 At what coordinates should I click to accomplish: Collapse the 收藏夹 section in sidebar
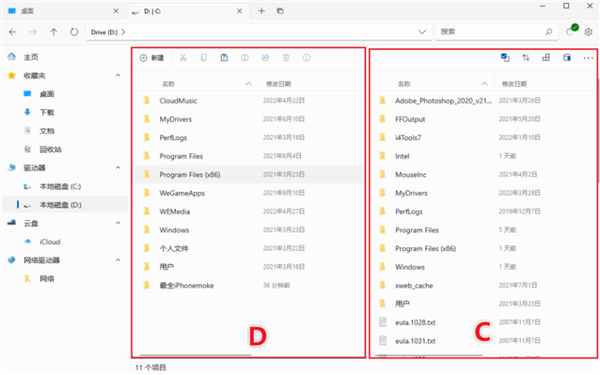click(118, 75)
